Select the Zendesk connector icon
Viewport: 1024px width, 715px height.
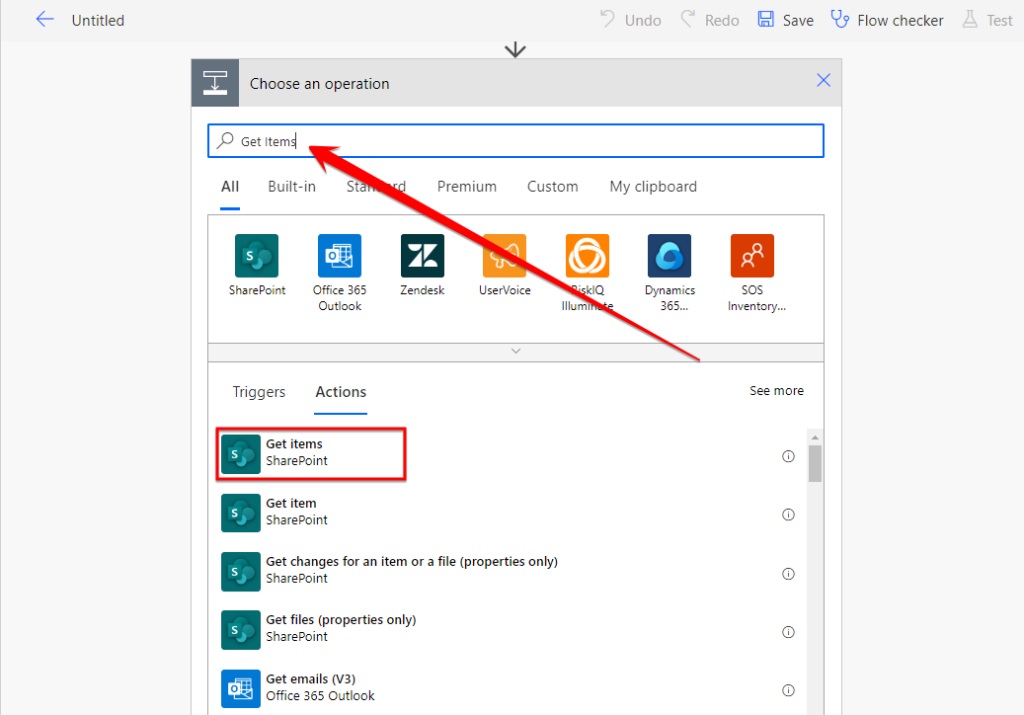click(x=423, y=256)
